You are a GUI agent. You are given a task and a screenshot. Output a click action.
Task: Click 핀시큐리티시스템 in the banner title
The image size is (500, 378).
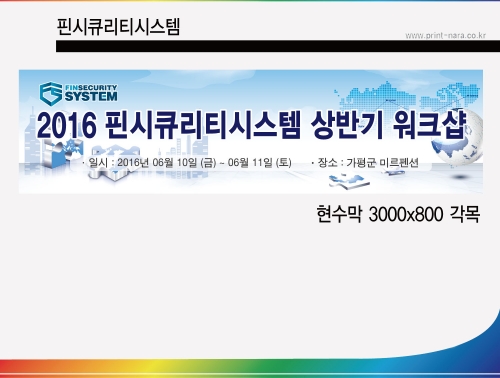203,125
